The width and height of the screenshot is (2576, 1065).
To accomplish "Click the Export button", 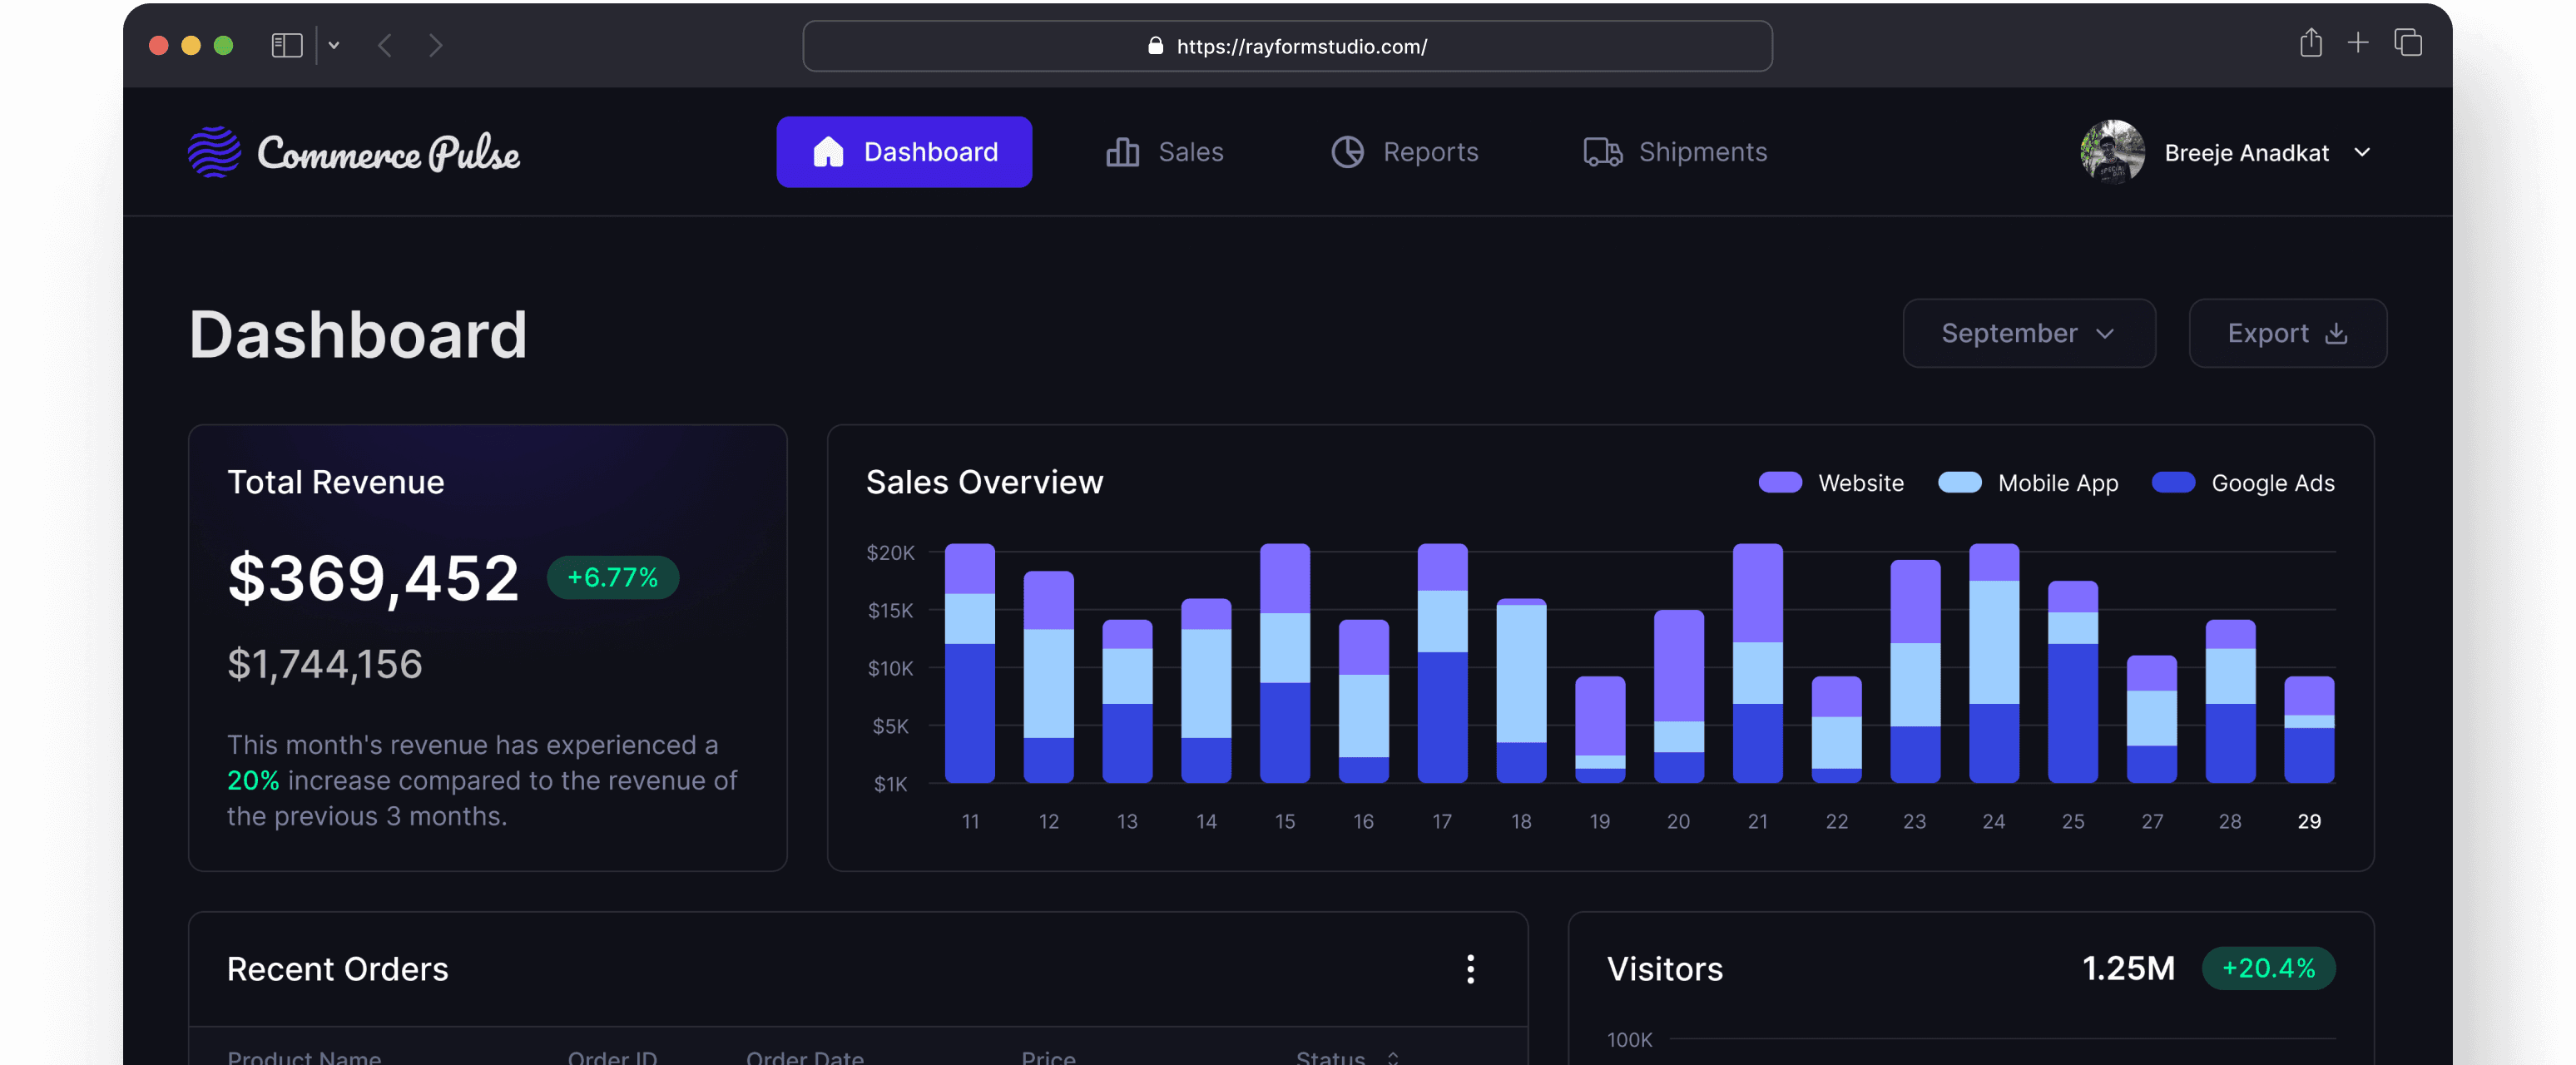I will (x=2288, y=333).
